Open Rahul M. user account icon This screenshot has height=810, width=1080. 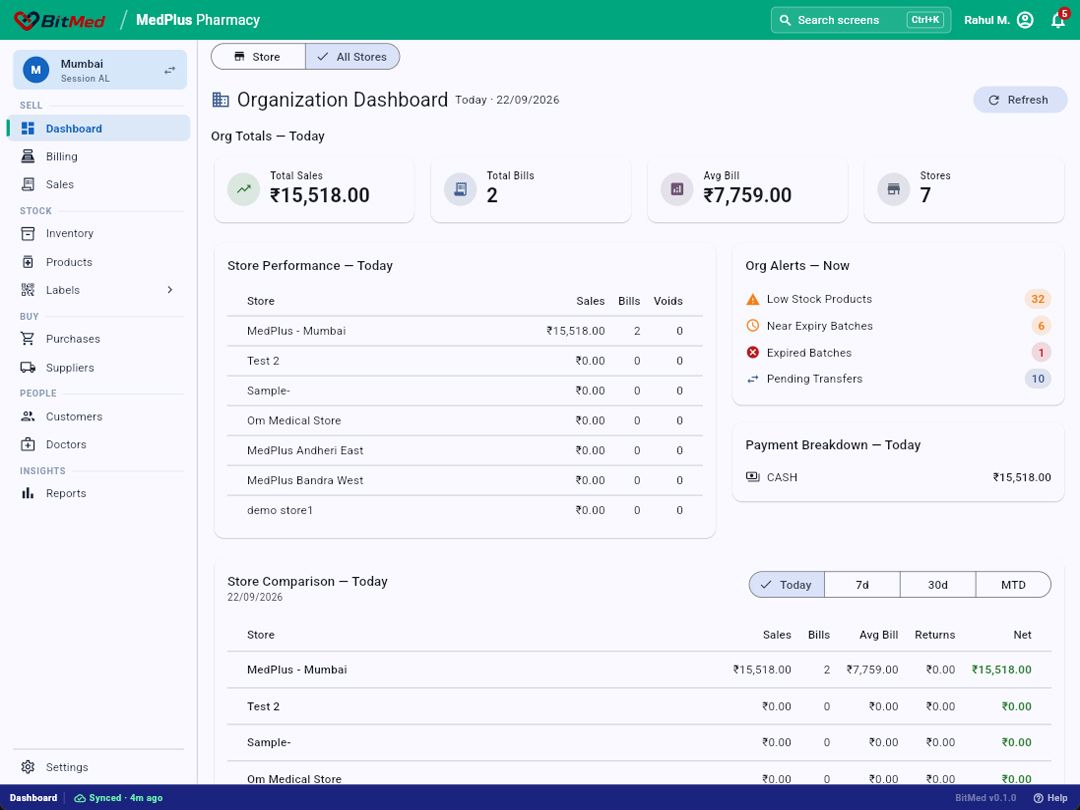click(1025, 20)
